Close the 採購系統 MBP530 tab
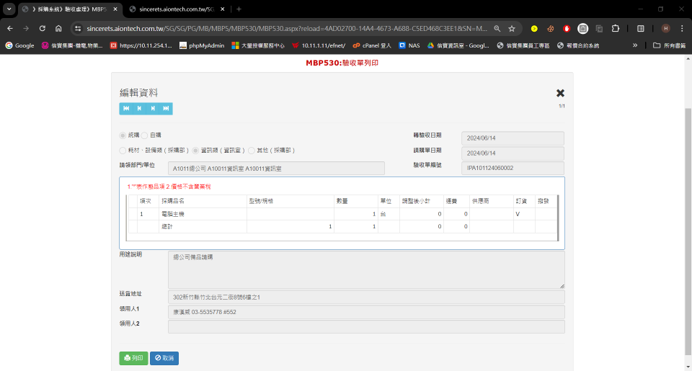 point(115,9)
